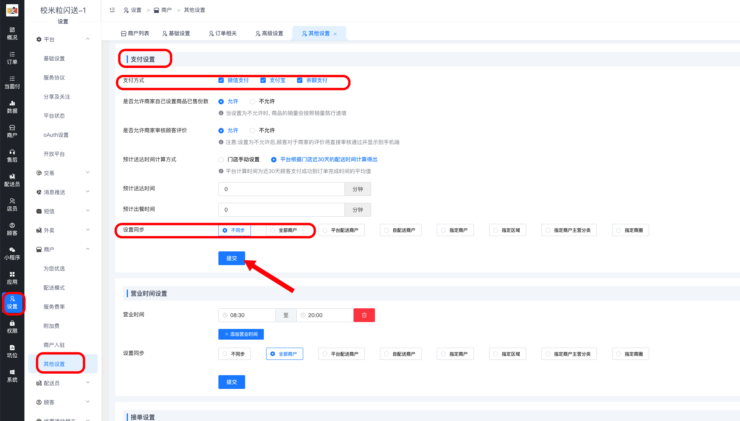Select 门店手动设置 radio option
The image size is (740, 421).
pos(221,159)
